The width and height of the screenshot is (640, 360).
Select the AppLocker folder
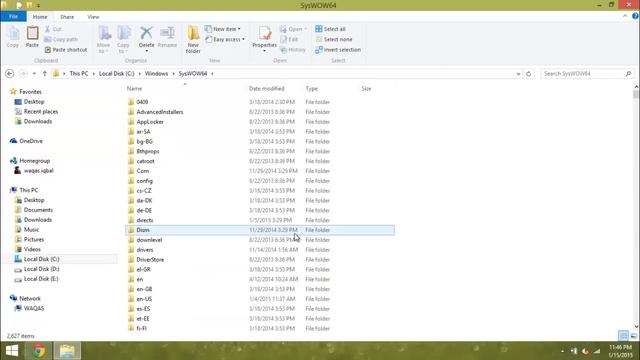[150, 122]
